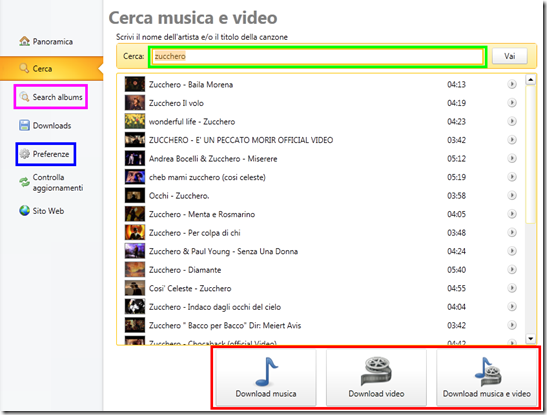Click Download musica e video button

tap(487, 377)
